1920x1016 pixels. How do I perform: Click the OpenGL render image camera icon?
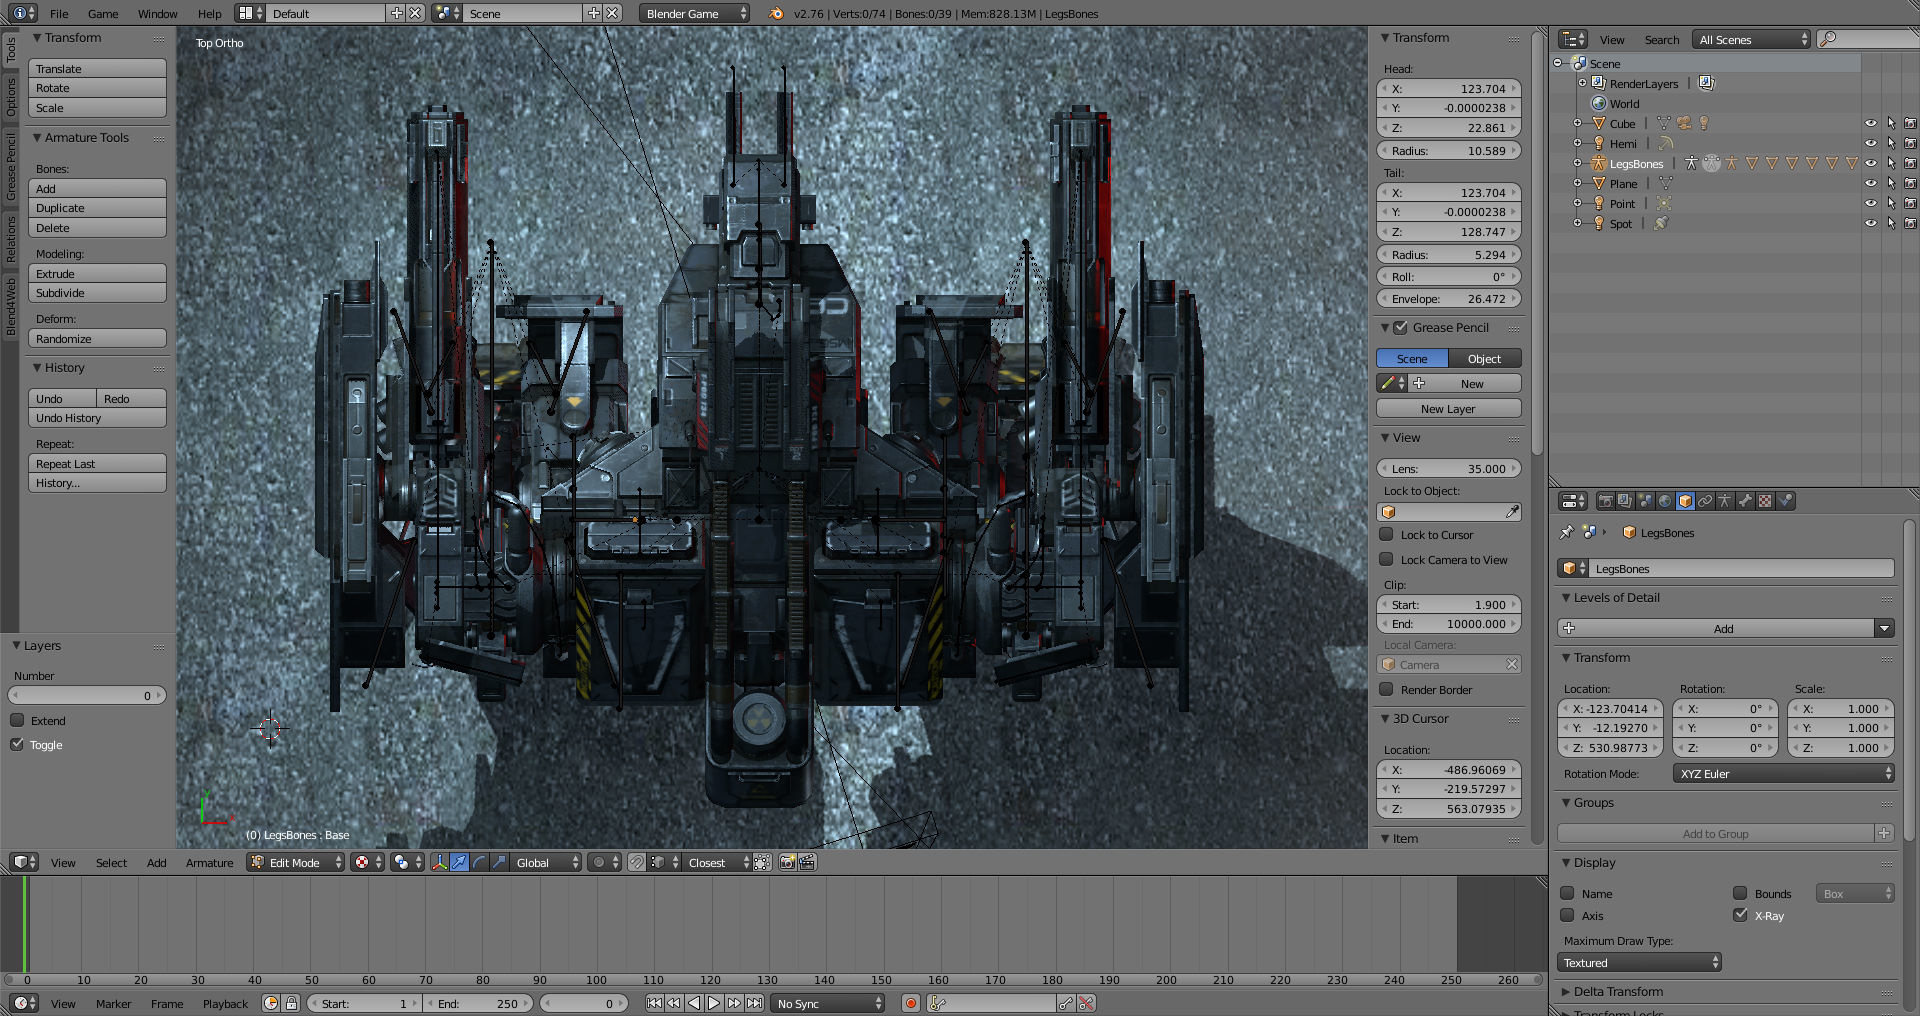(787, 862)
